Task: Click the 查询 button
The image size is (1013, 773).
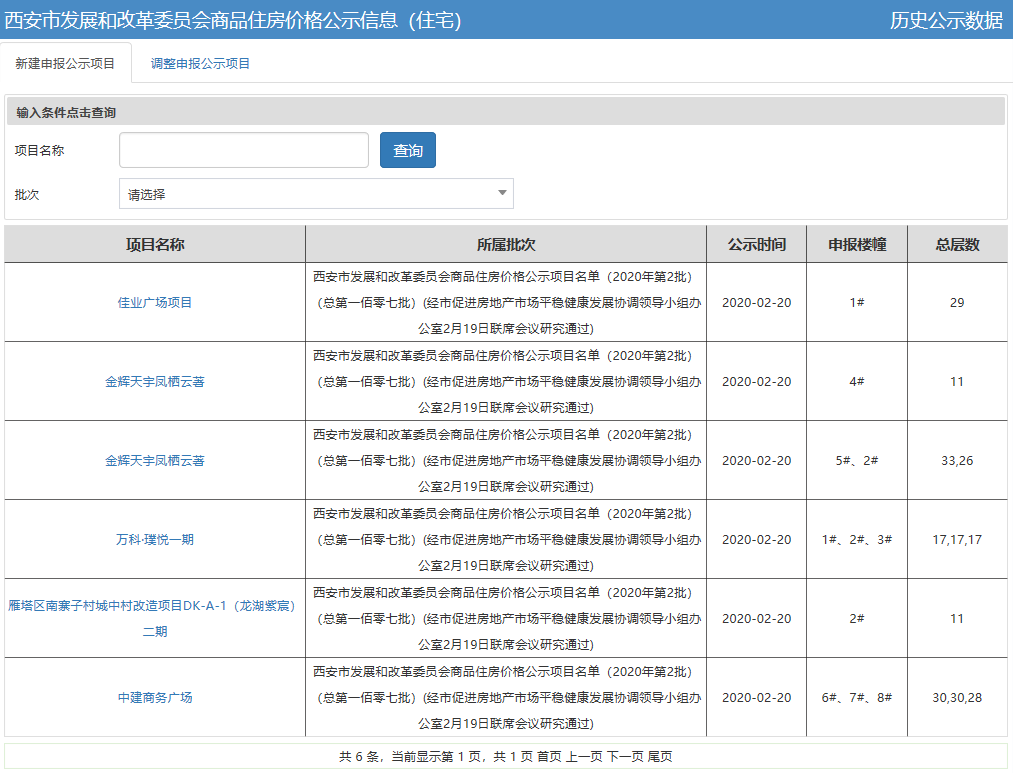Action: 408,150
